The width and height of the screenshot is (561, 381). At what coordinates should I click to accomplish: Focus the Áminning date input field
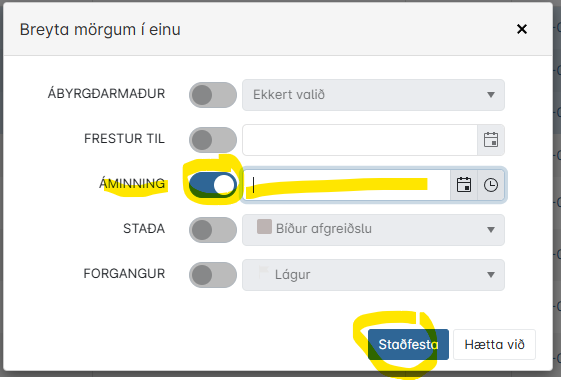click(x=346, y=185)
